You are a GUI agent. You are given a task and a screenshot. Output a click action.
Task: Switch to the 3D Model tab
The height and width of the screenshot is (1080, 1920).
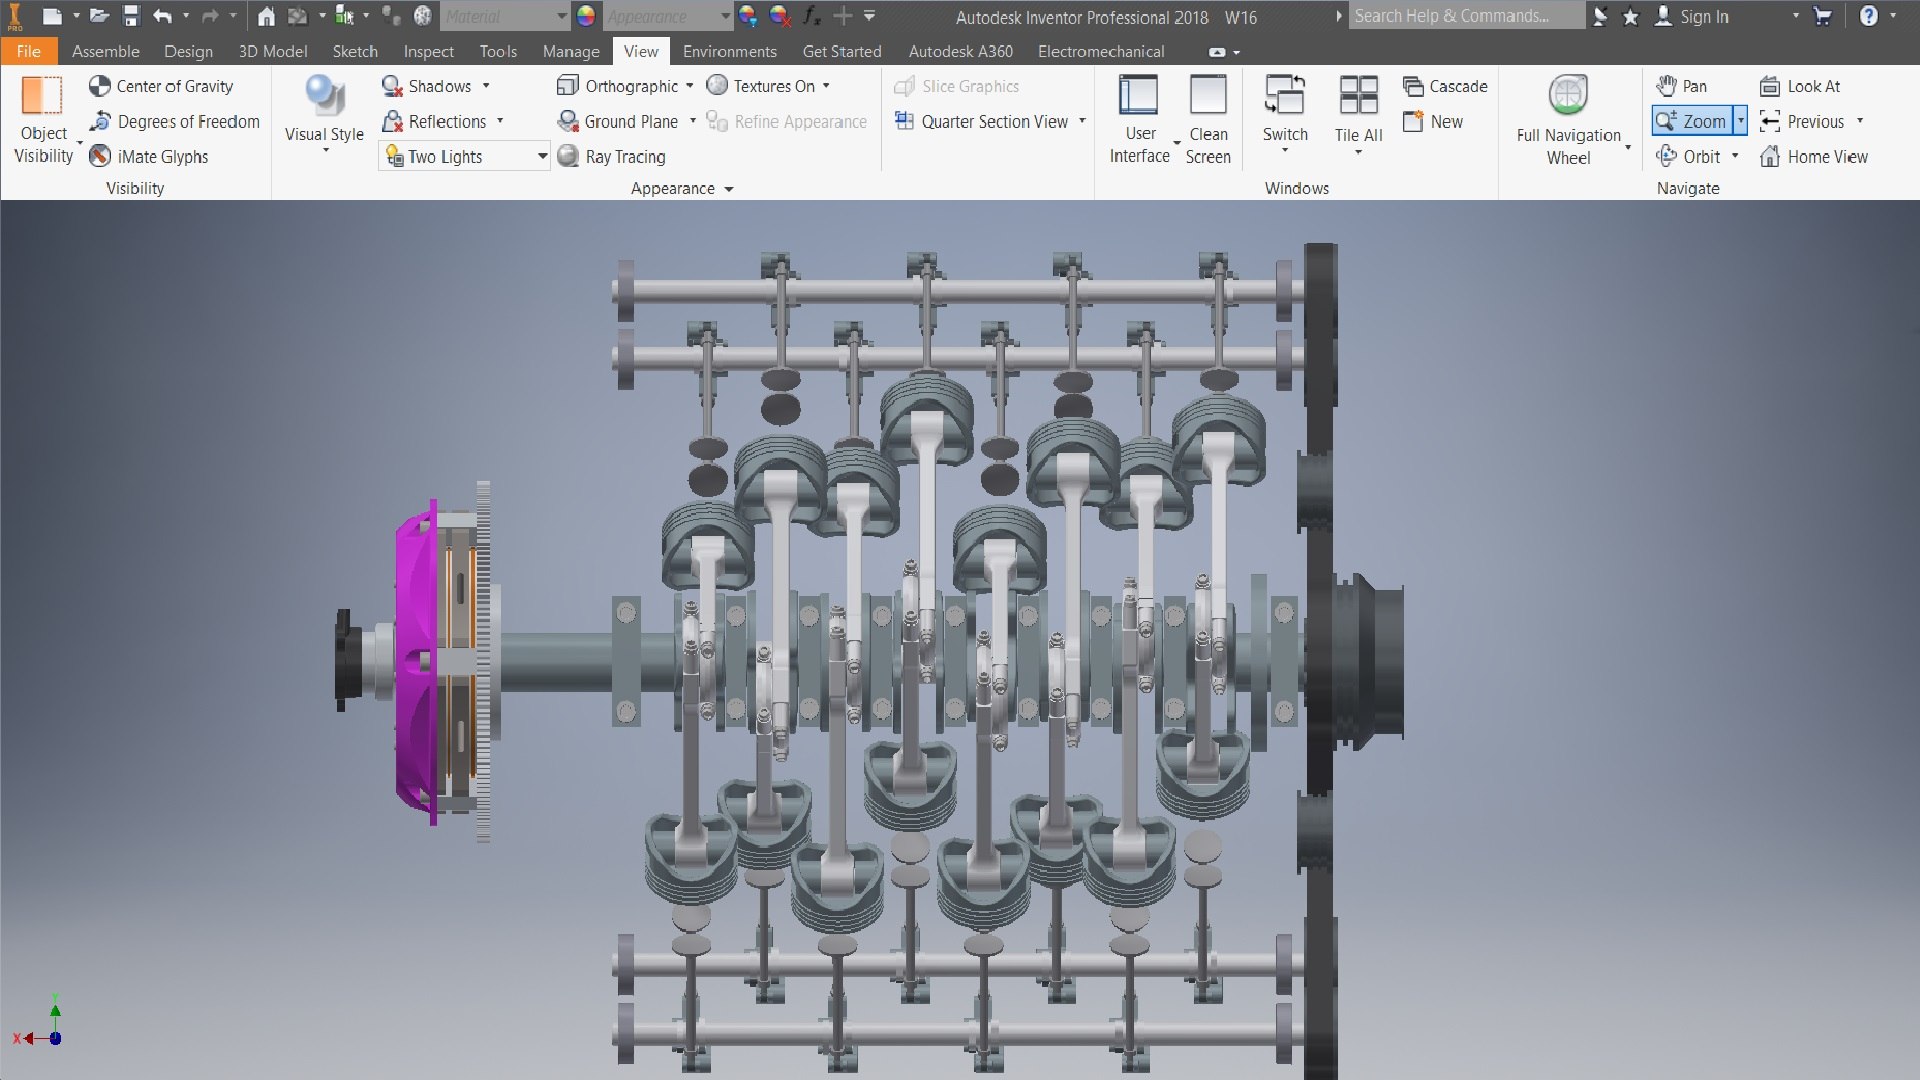[x=272, y=51]
